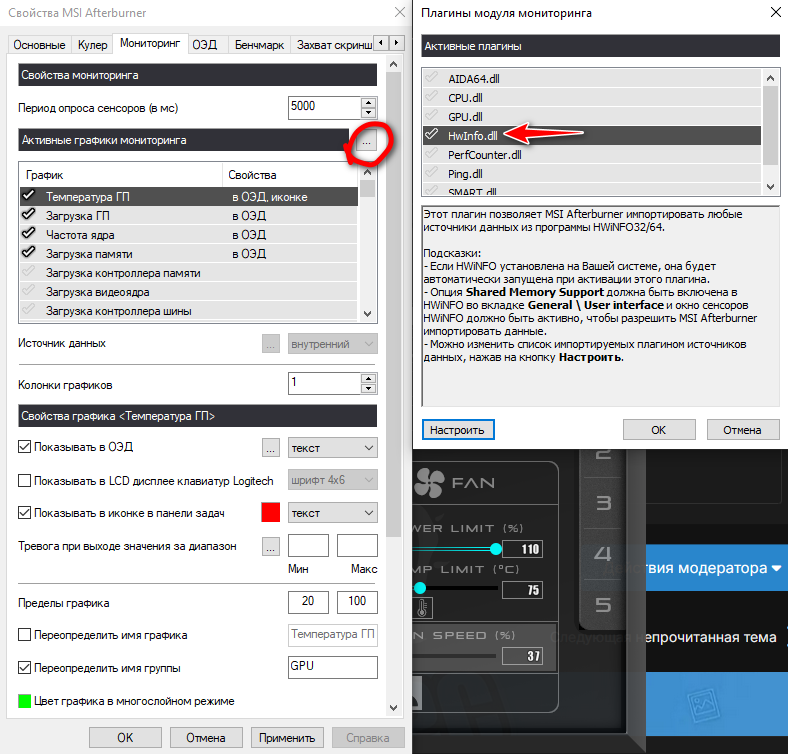788x754 pixels.
Task: Click group name field GPU
Action: [x=333, y=667]
